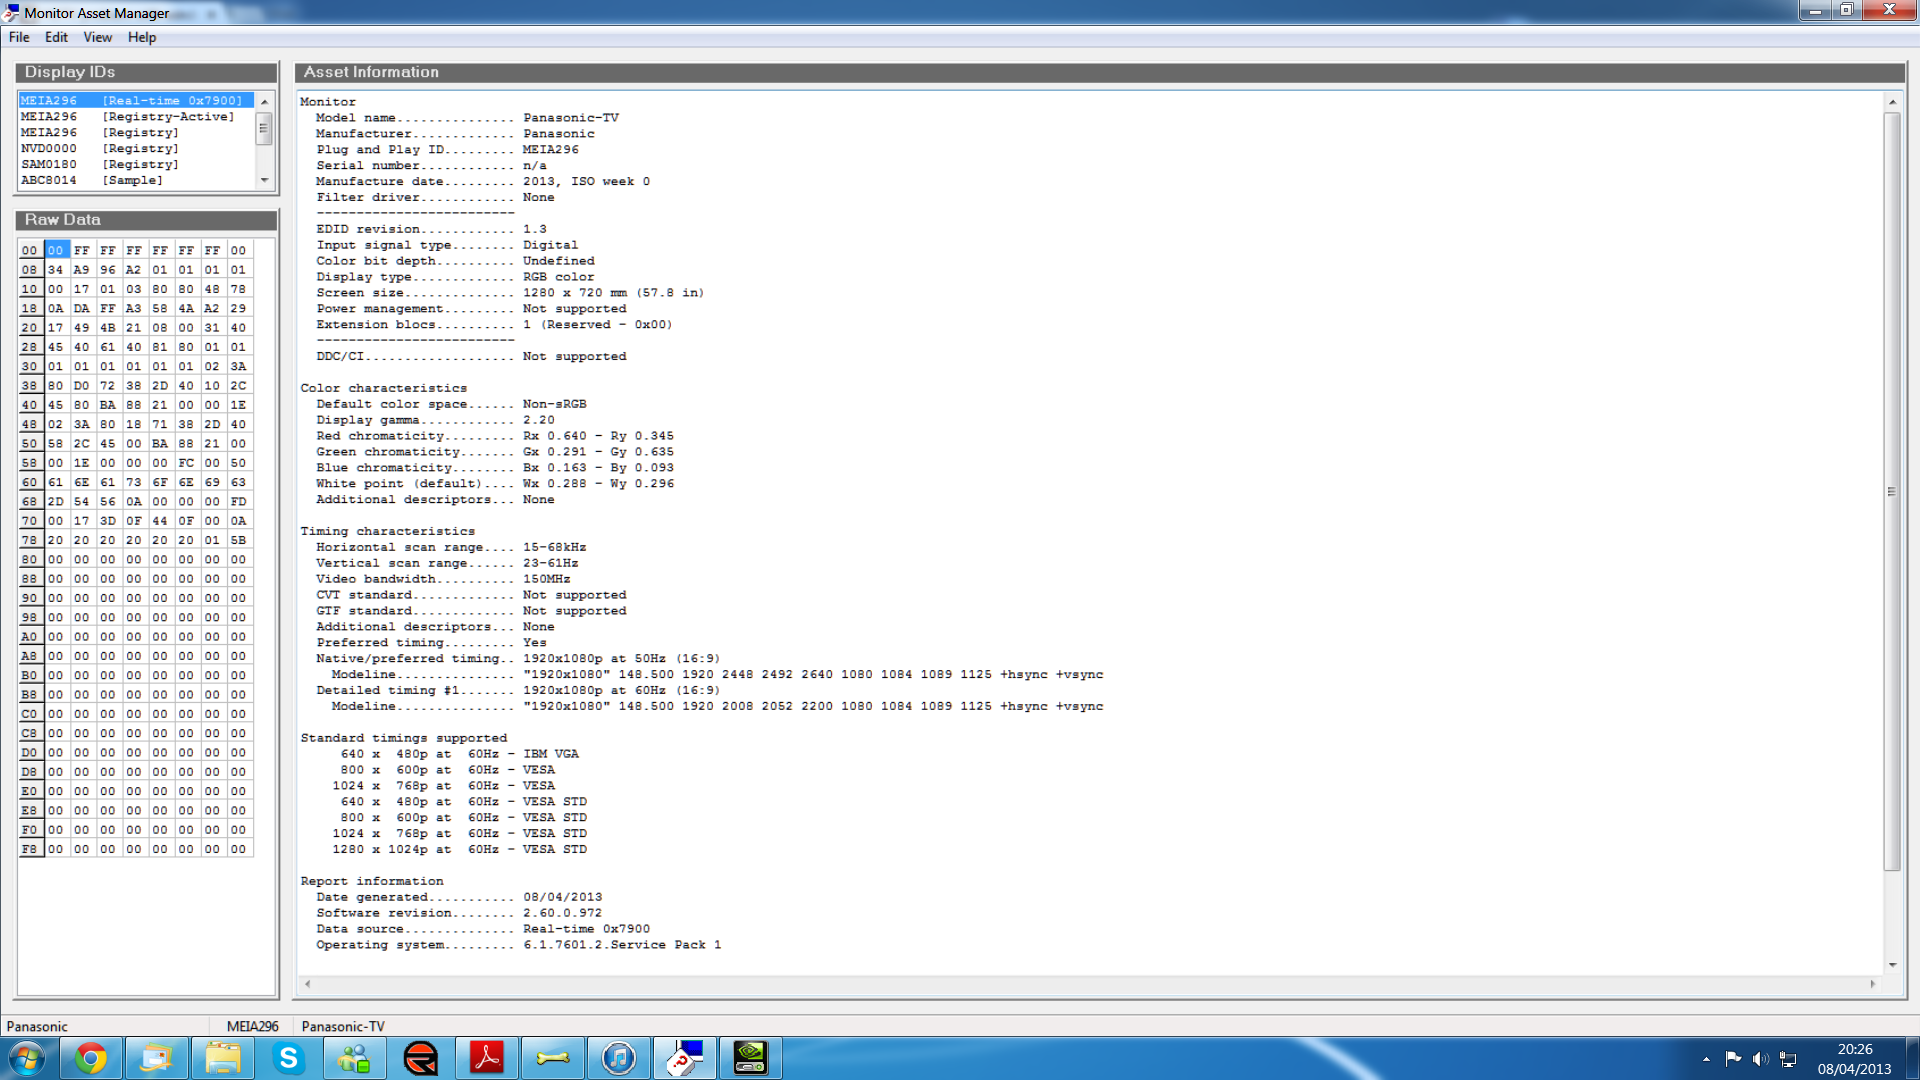This screenshot has width=1920, height=1080.
Task: Open the Edit menu
Action: coord(56,37)
